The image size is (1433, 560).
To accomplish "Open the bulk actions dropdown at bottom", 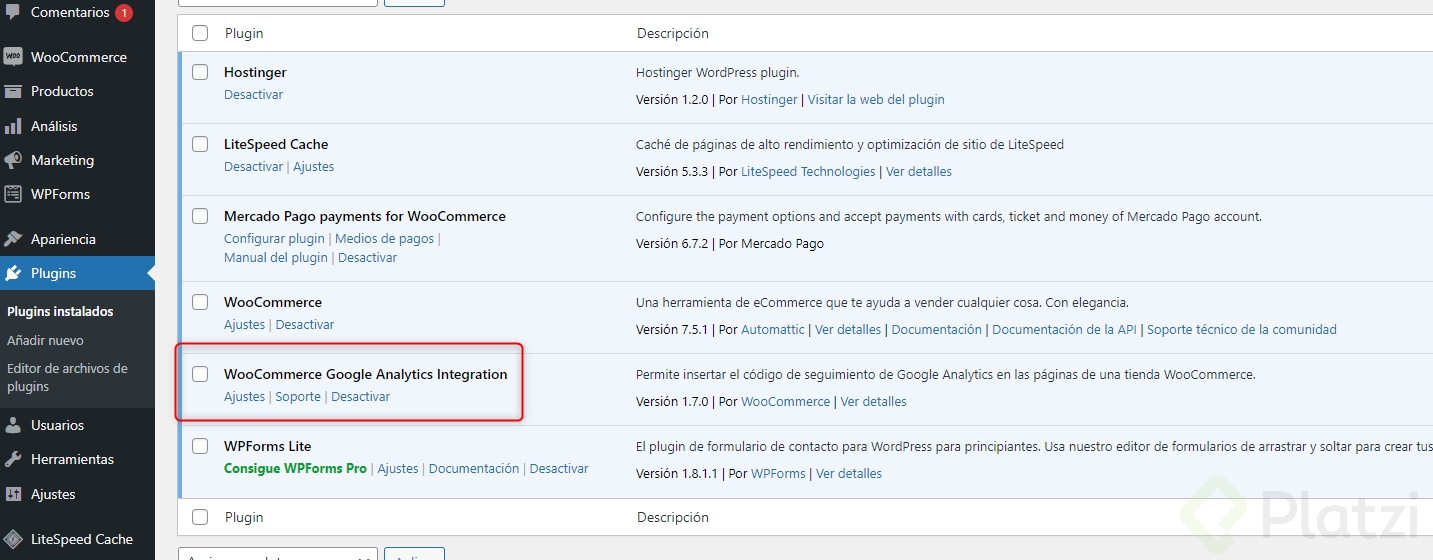I will [278, 554].
